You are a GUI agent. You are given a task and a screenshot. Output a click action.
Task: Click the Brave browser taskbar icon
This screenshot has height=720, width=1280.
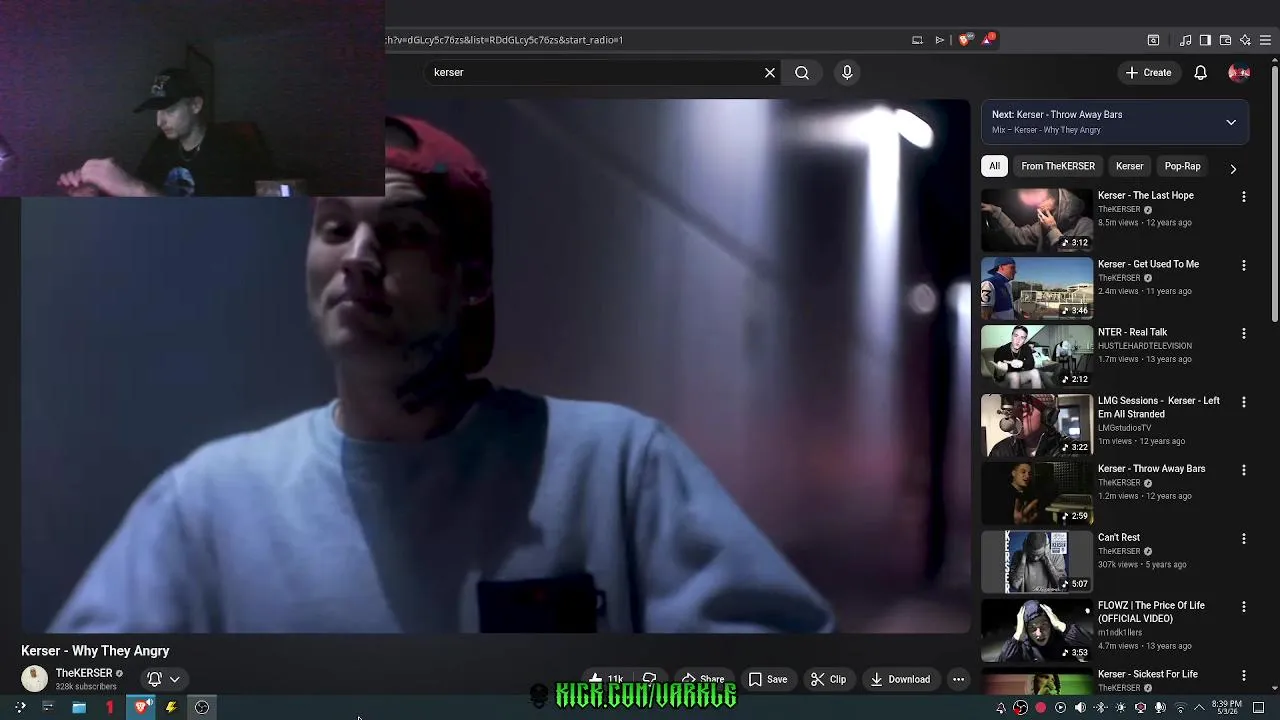[x=142, y=707]
